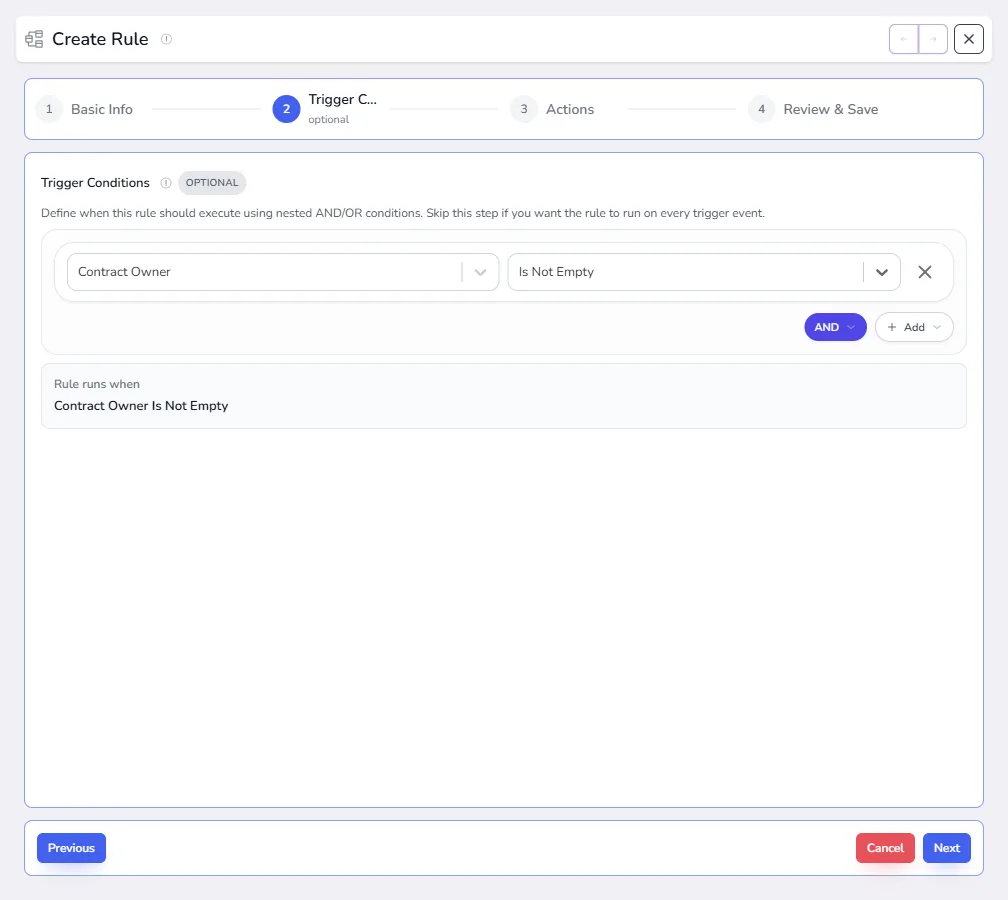Click the info icon beside Create Rule
1008x900 pixels.
click(166, 39)
